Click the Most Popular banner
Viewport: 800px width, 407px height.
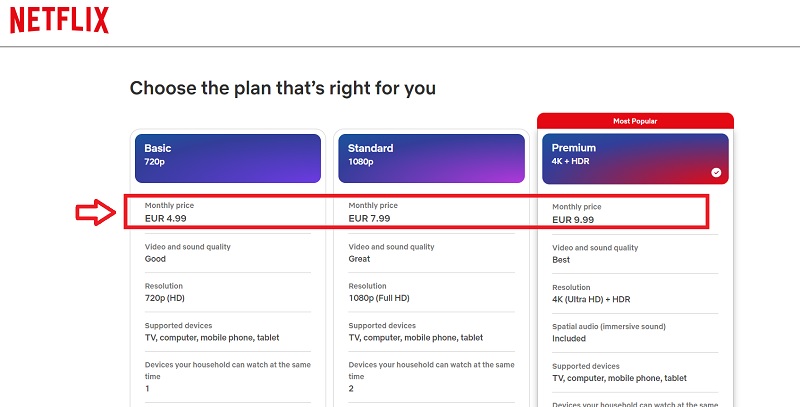635,121
